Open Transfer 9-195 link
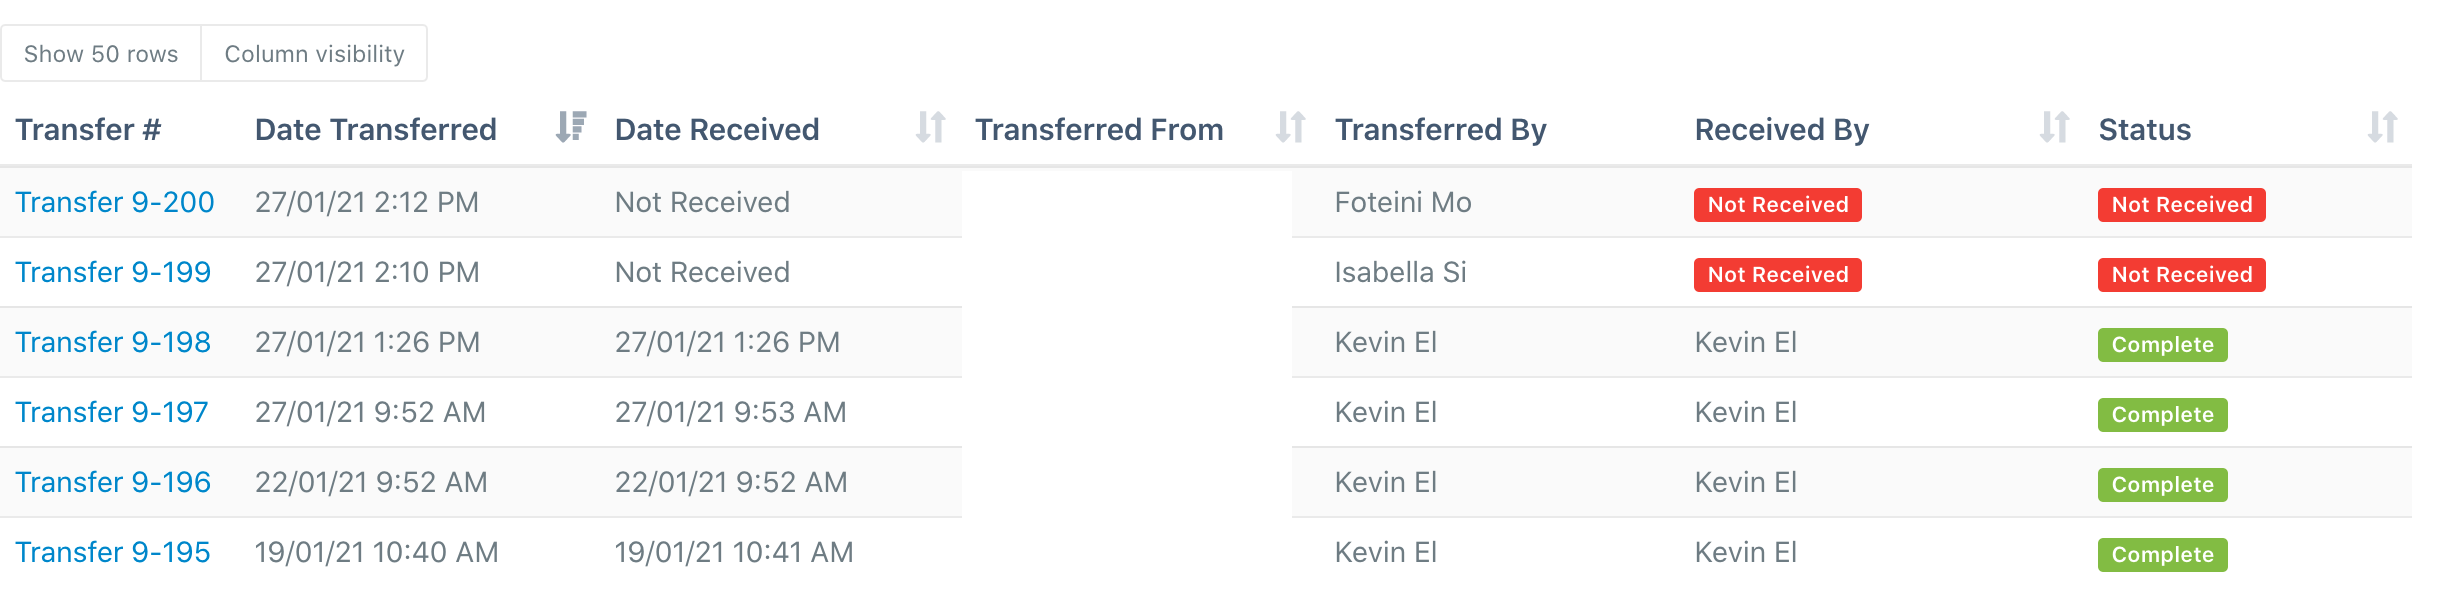The image size is (2440, 590). 113,552
